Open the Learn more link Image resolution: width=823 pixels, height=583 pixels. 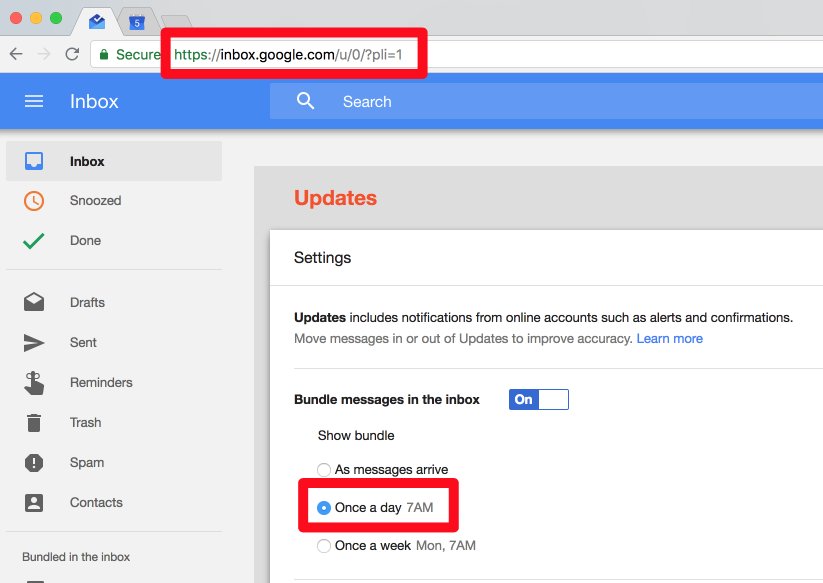pyautogui.click(x=669, y=338)
